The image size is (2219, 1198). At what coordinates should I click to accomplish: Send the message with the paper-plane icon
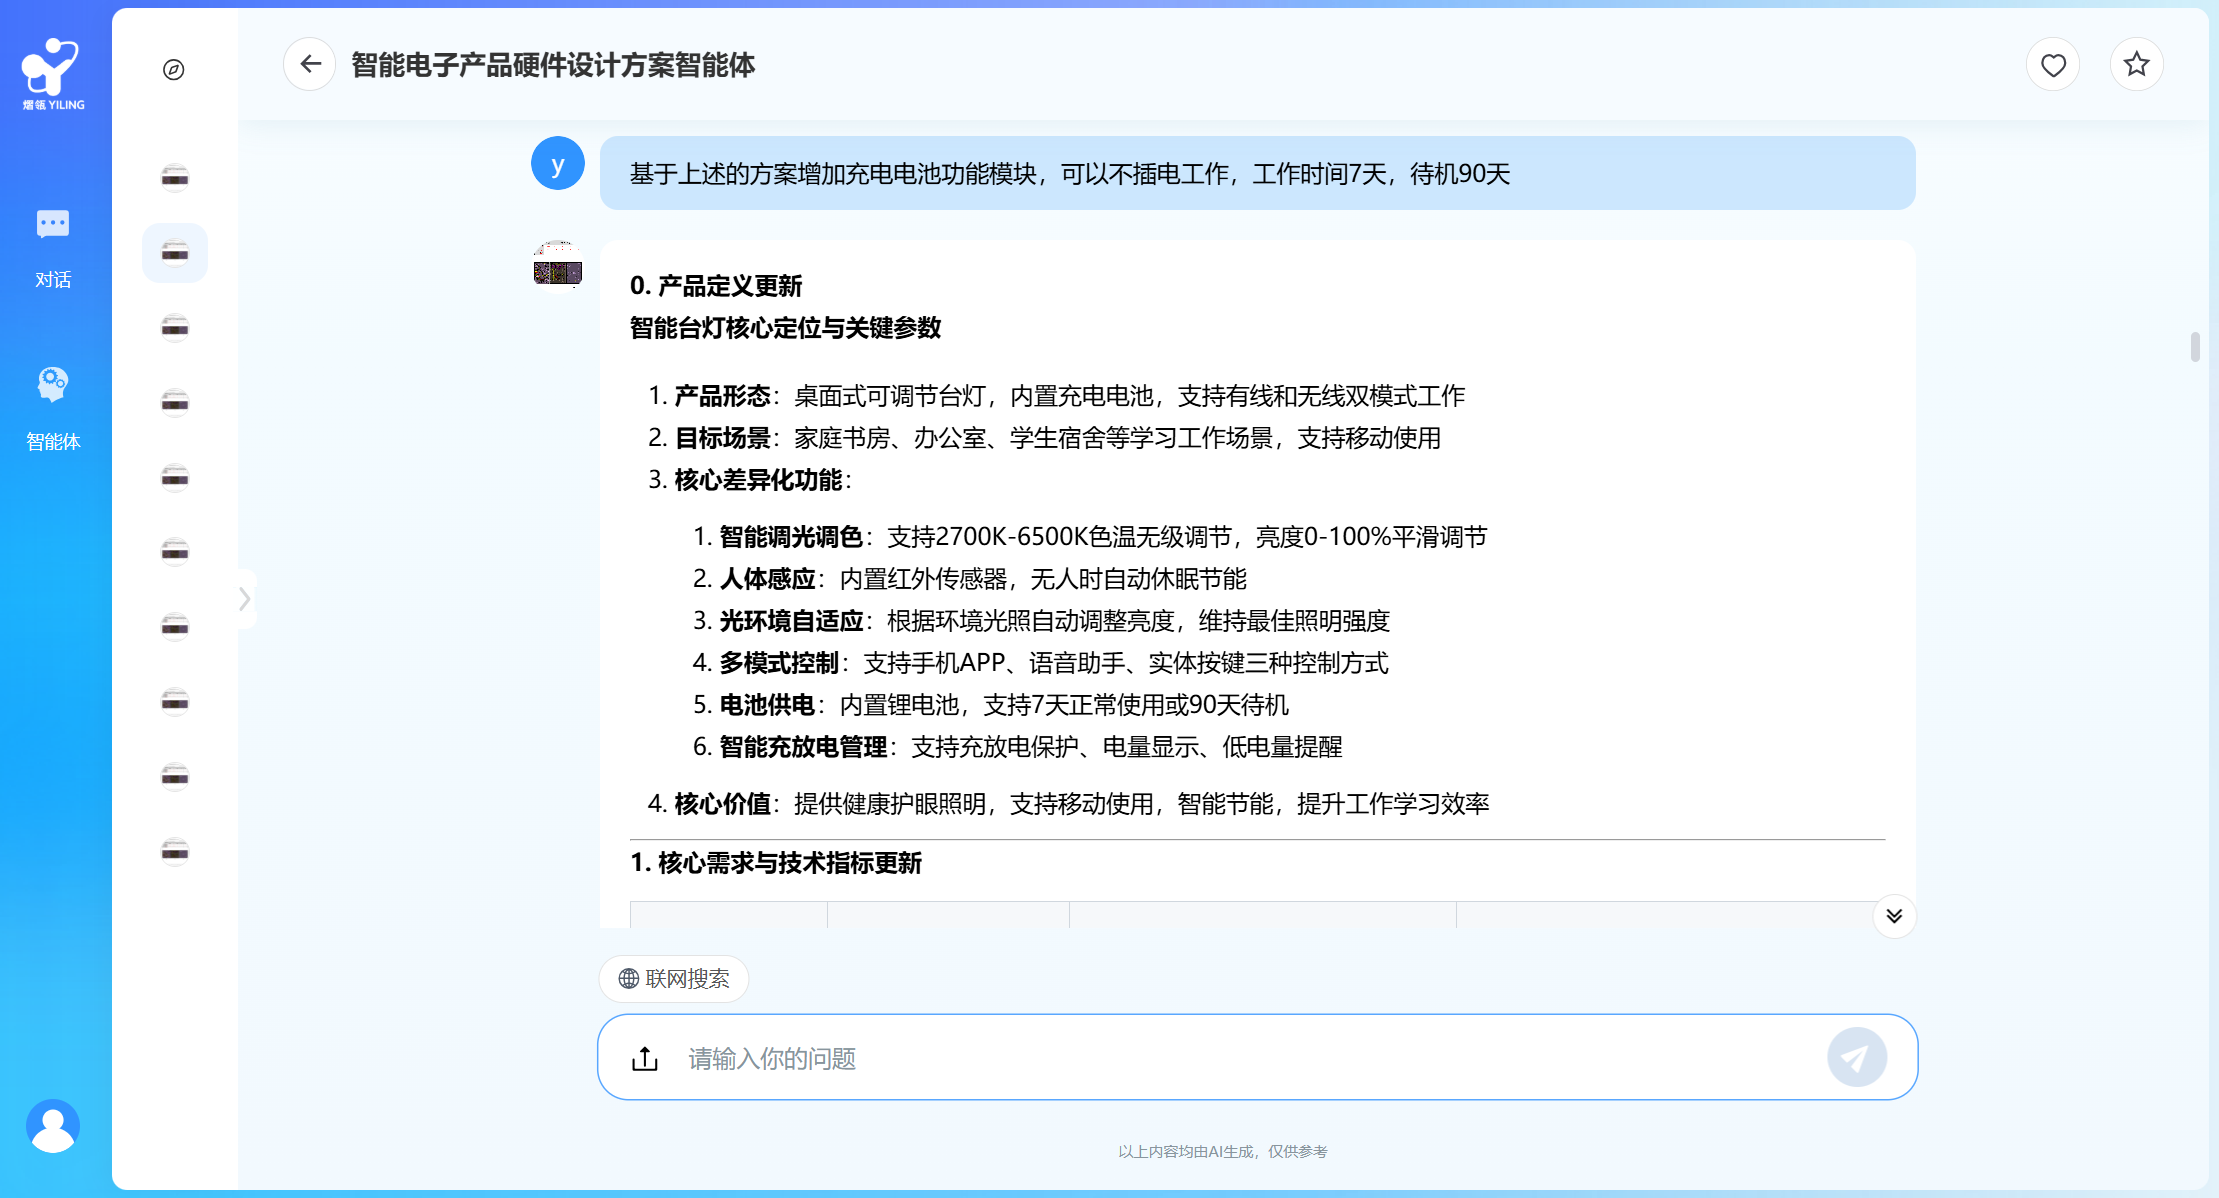coord(1858,1056)
